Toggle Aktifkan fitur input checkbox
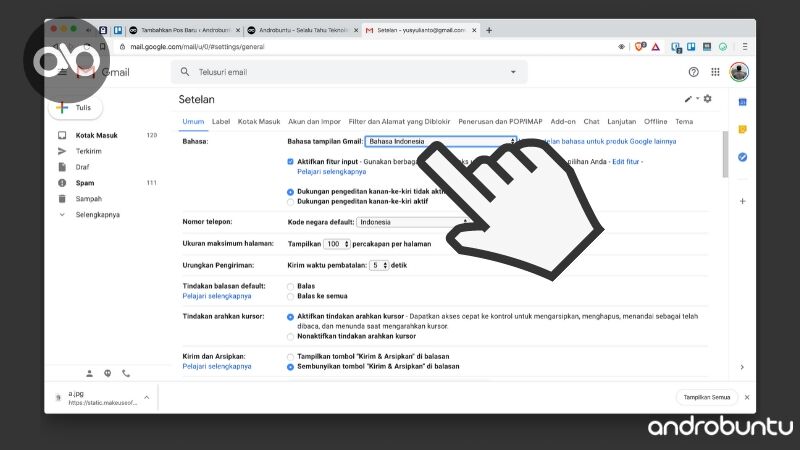This screenshot has width=800, height=450. [x=290, y=161]
